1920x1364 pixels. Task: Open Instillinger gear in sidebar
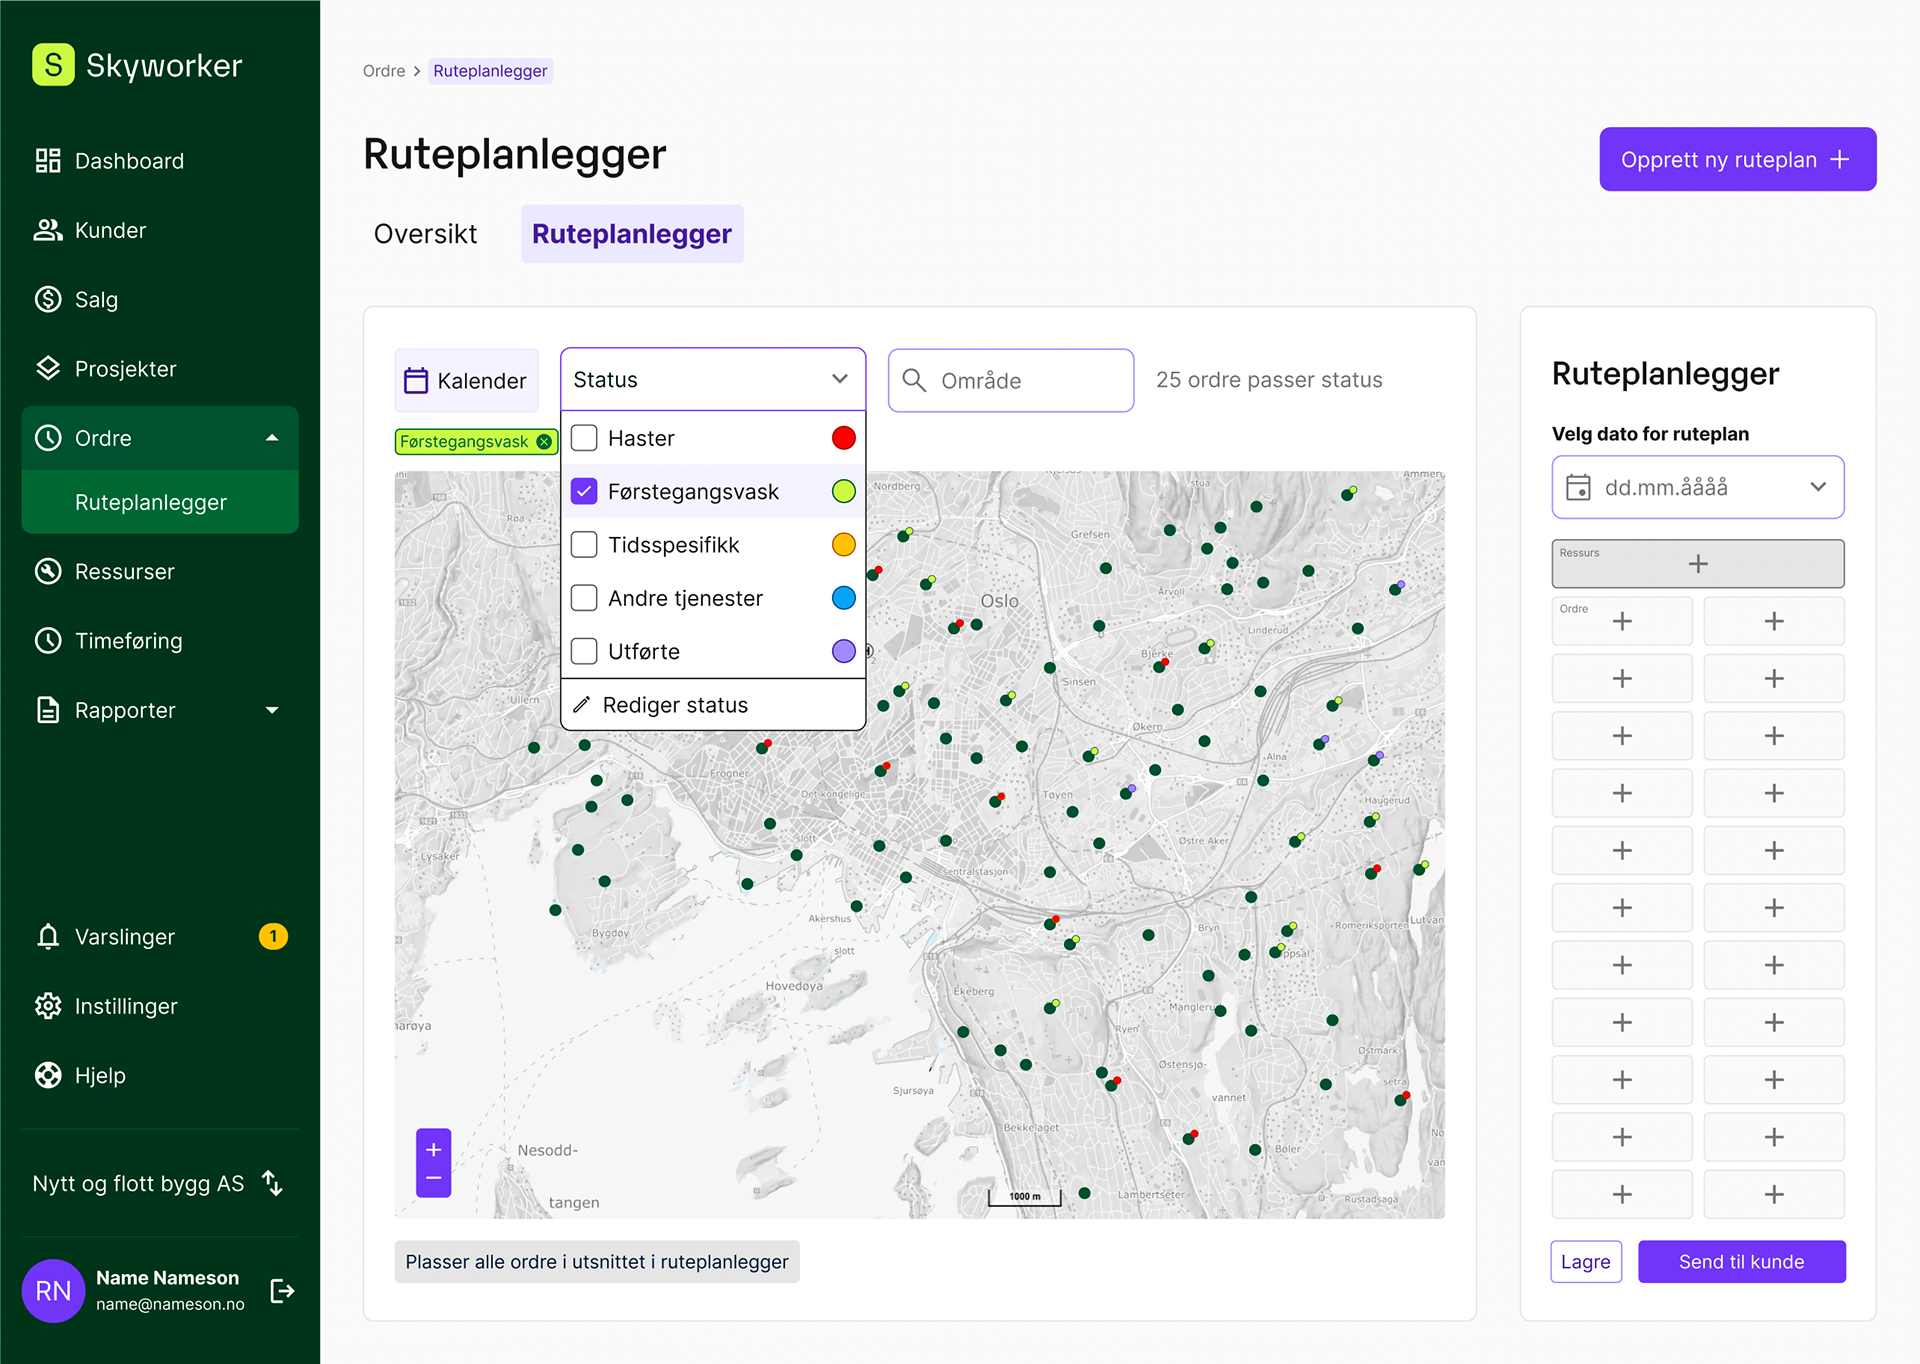click(x=48, y=1006)
